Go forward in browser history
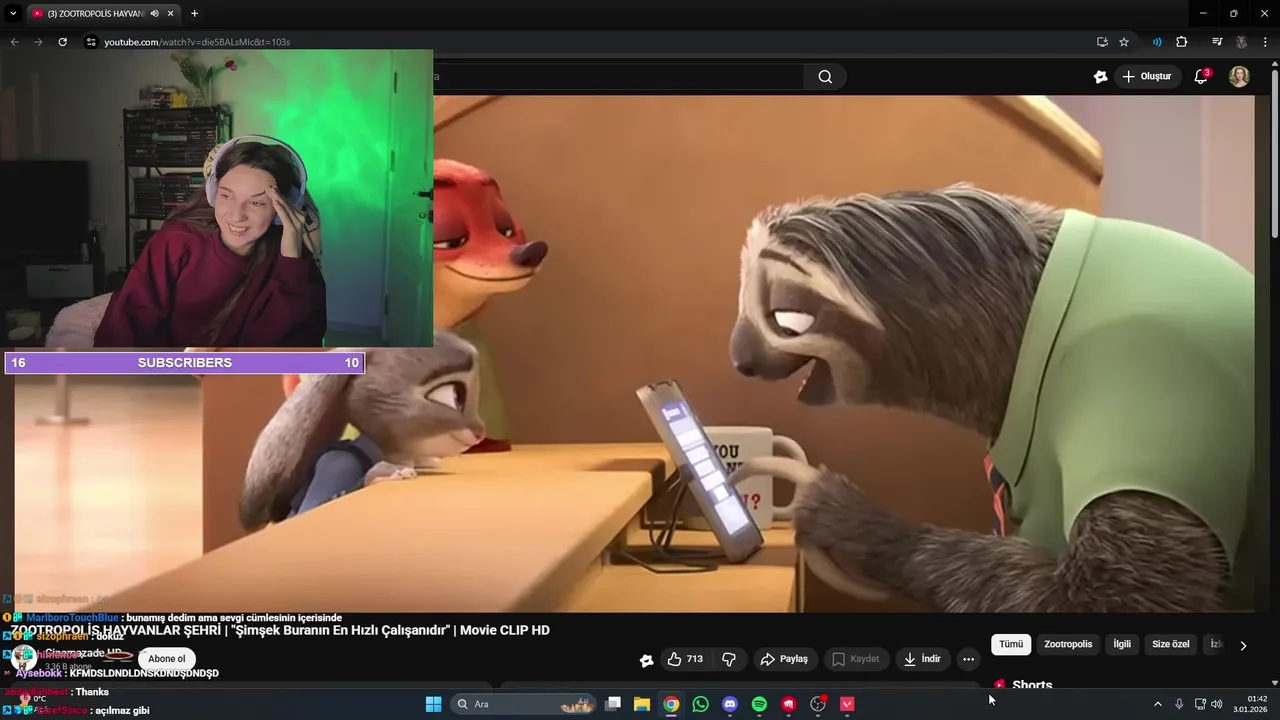Viewport: 1280px width, 720px height. pos(38,42)
